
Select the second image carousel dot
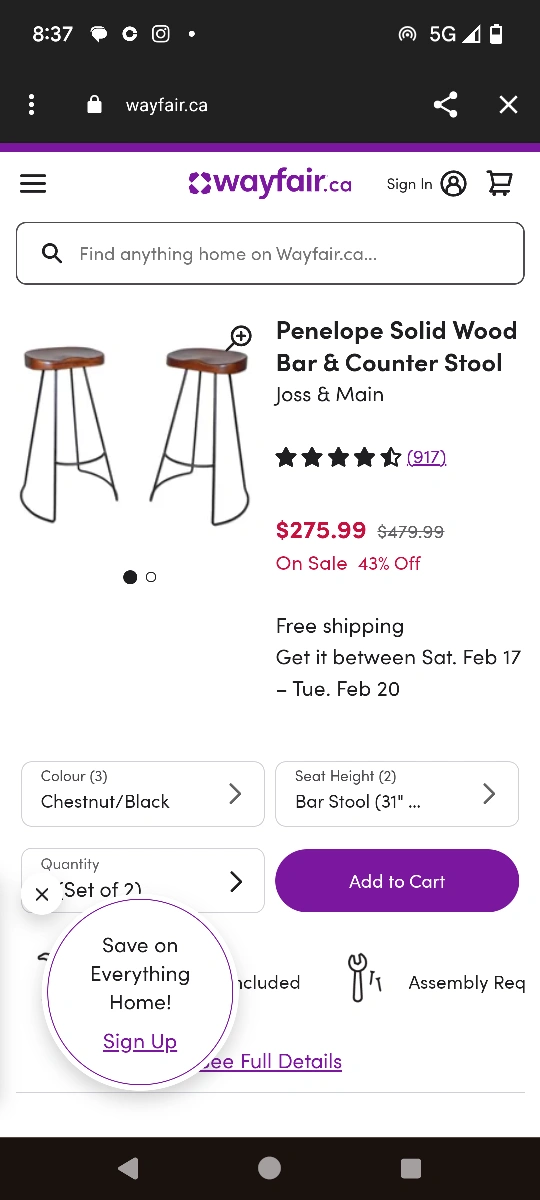pos(151,577)
